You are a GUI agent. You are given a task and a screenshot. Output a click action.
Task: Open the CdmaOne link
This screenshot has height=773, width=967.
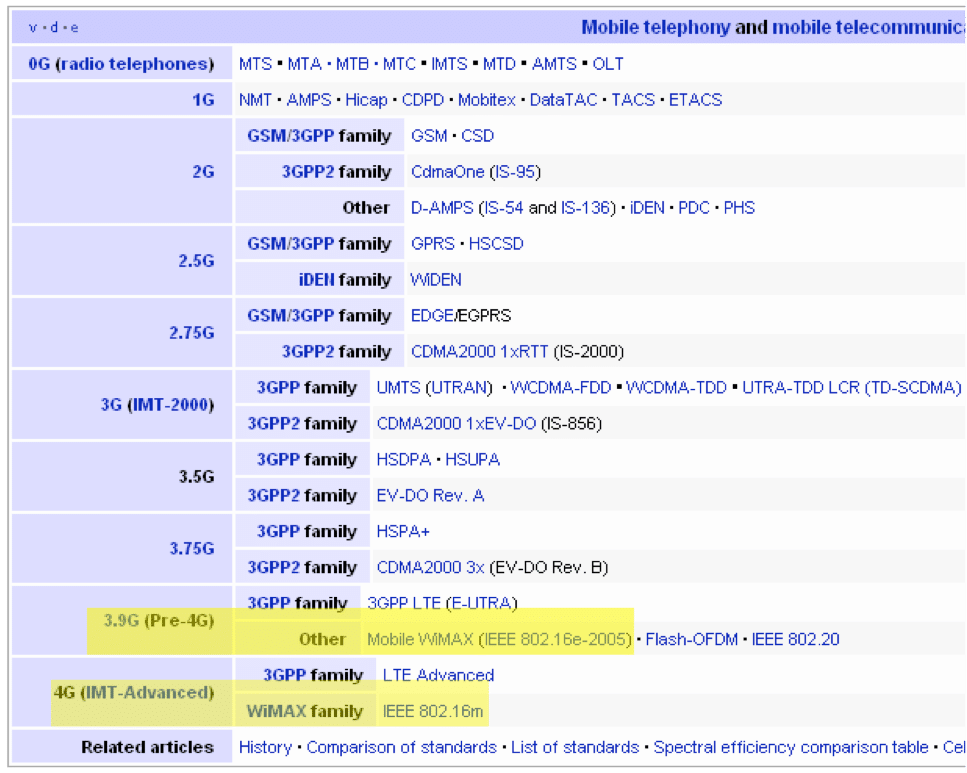click(447, 171)
